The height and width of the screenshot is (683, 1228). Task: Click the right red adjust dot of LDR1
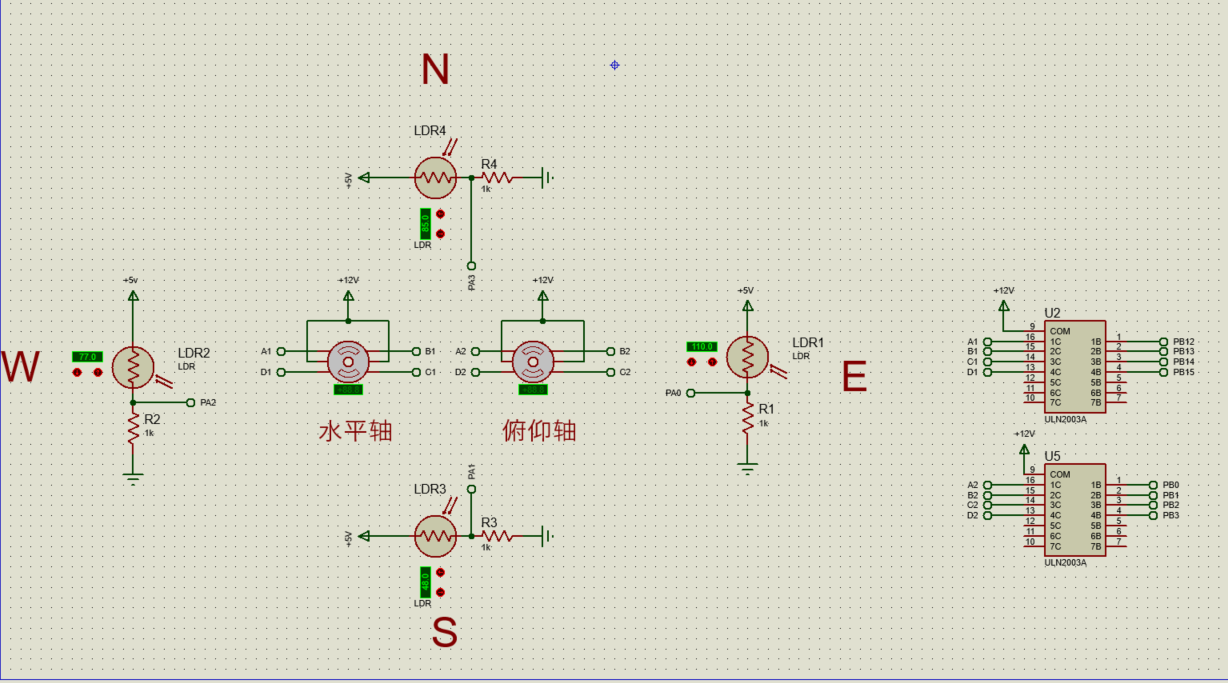coord(712,362)
